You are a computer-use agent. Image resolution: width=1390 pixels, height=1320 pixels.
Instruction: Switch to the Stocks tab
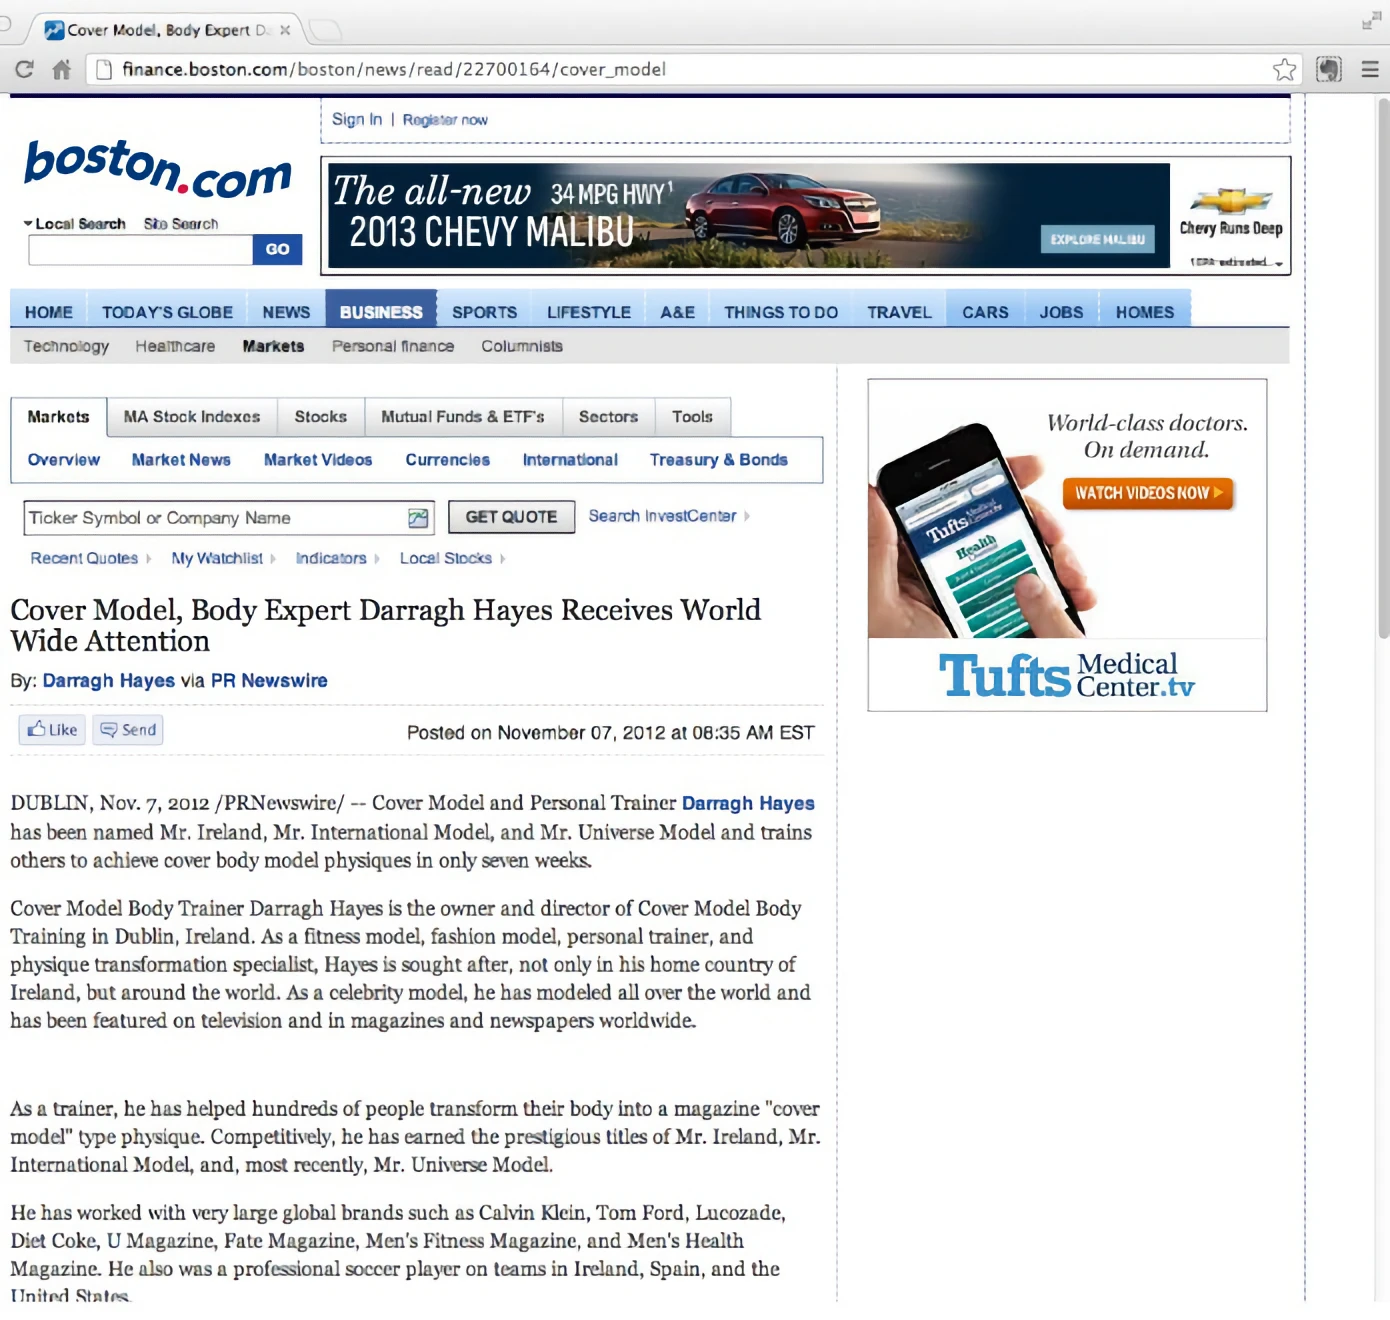[x=321, y=417]
